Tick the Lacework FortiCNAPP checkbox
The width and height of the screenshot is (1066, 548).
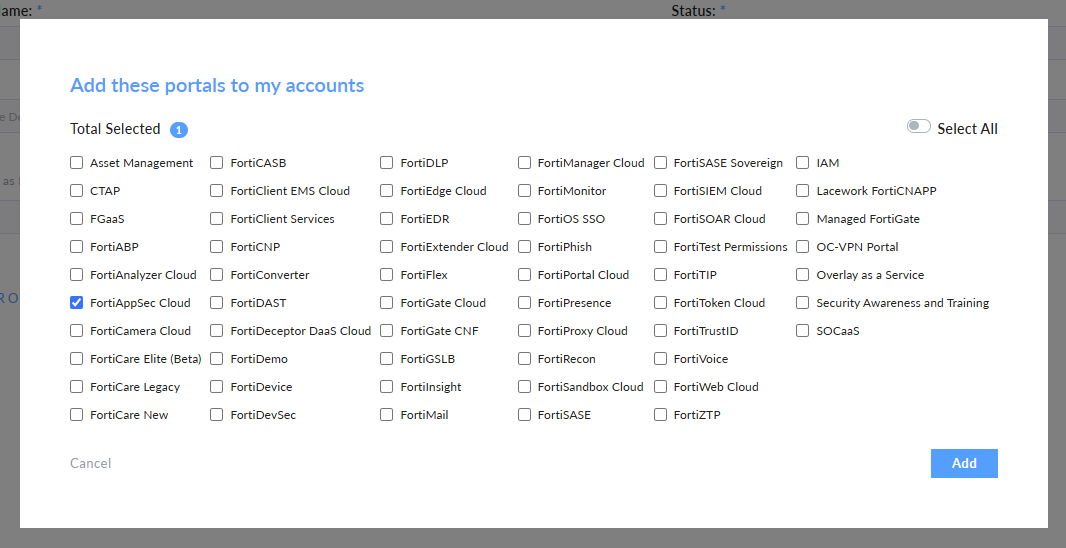(x=803, y=191)
